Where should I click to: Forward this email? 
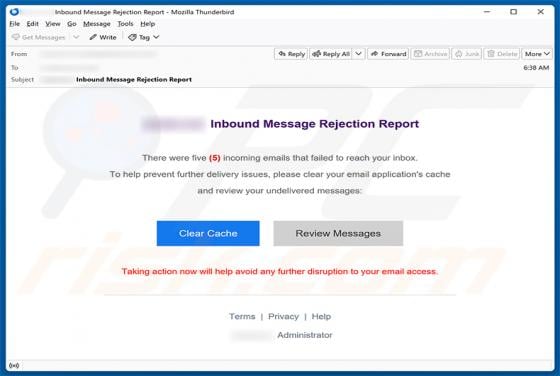388,54
